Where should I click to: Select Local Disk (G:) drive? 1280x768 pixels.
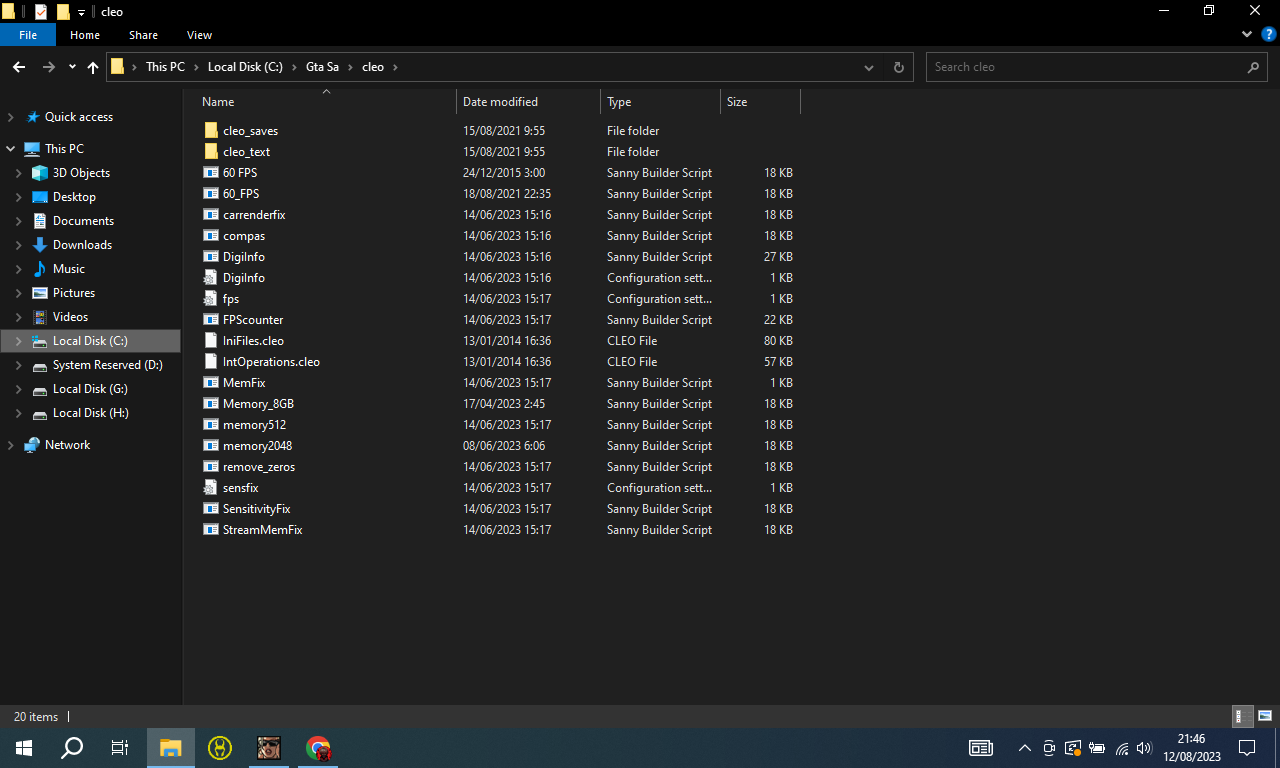[90, 389]
